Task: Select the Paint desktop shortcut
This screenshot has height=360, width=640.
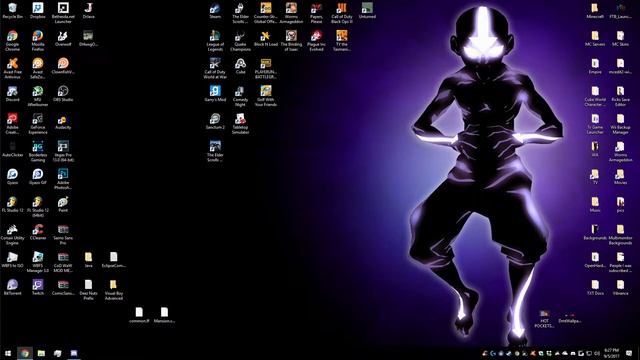Action: (63, 204)
